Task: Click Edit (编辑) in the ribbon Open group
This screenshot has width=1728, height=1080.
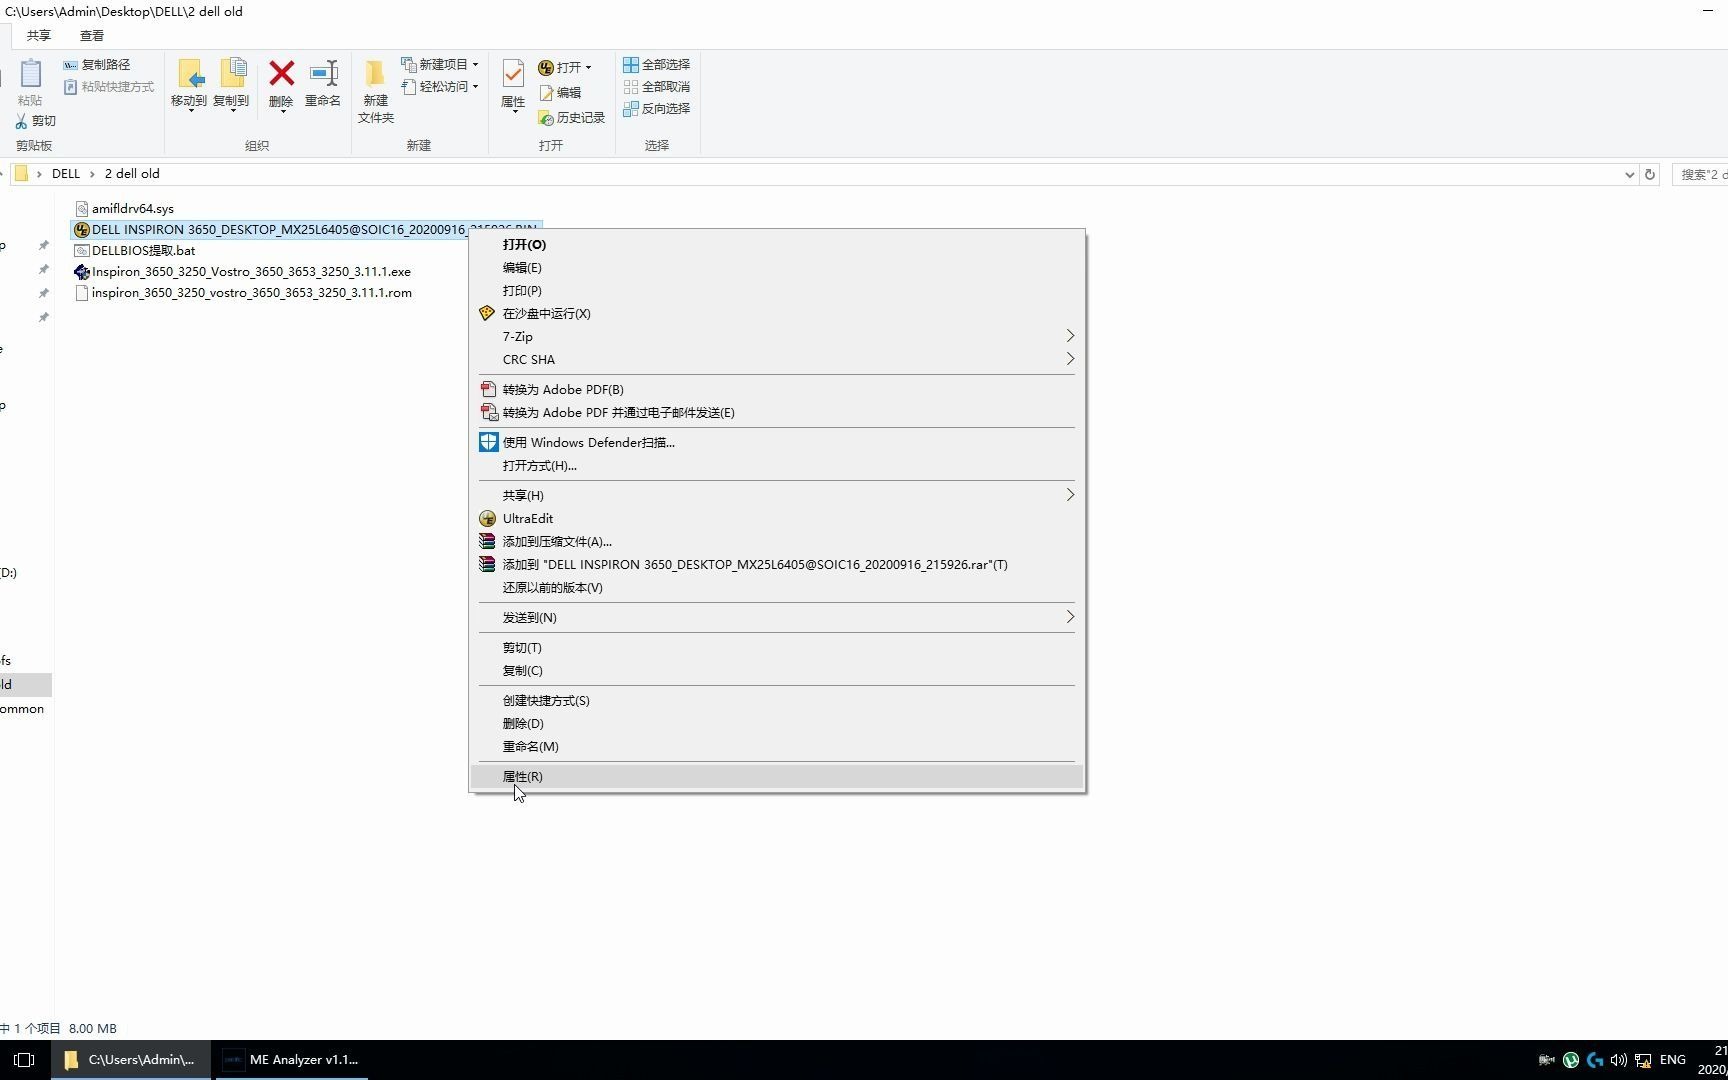Action: (x=560, y=93)
